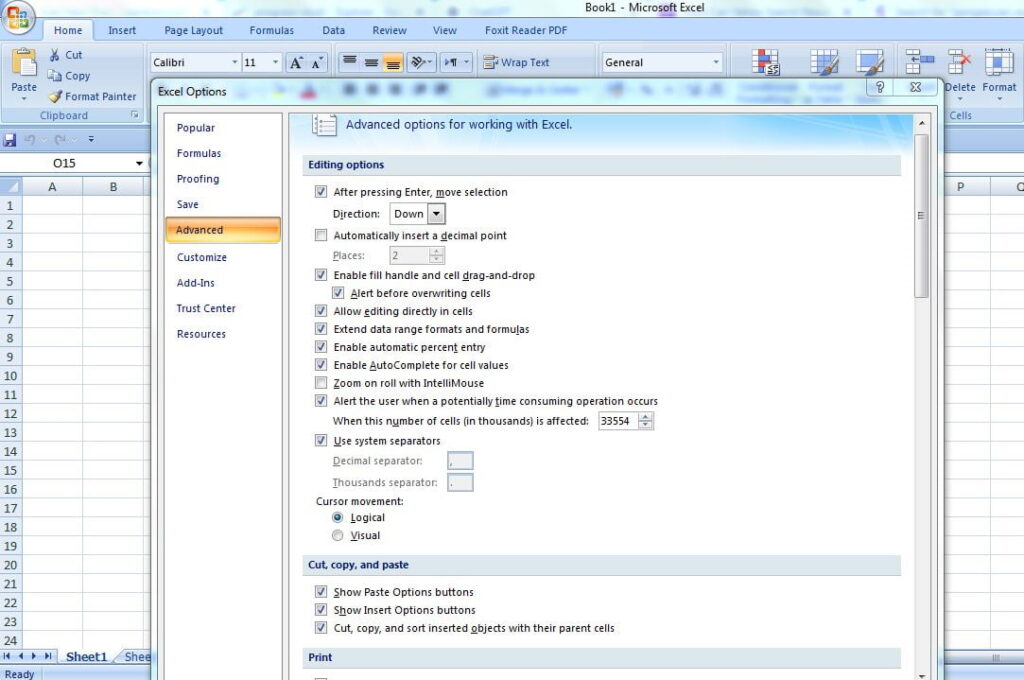Screen dimensions: 1024x680
Task: Uncheck Use system separators
Action: pos(321,440)
